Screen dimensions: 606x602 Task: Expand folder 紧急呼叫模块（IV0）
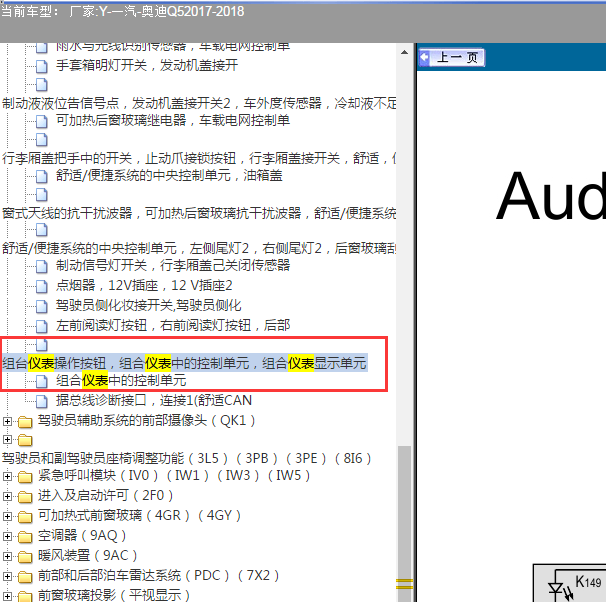click(7, 476)
